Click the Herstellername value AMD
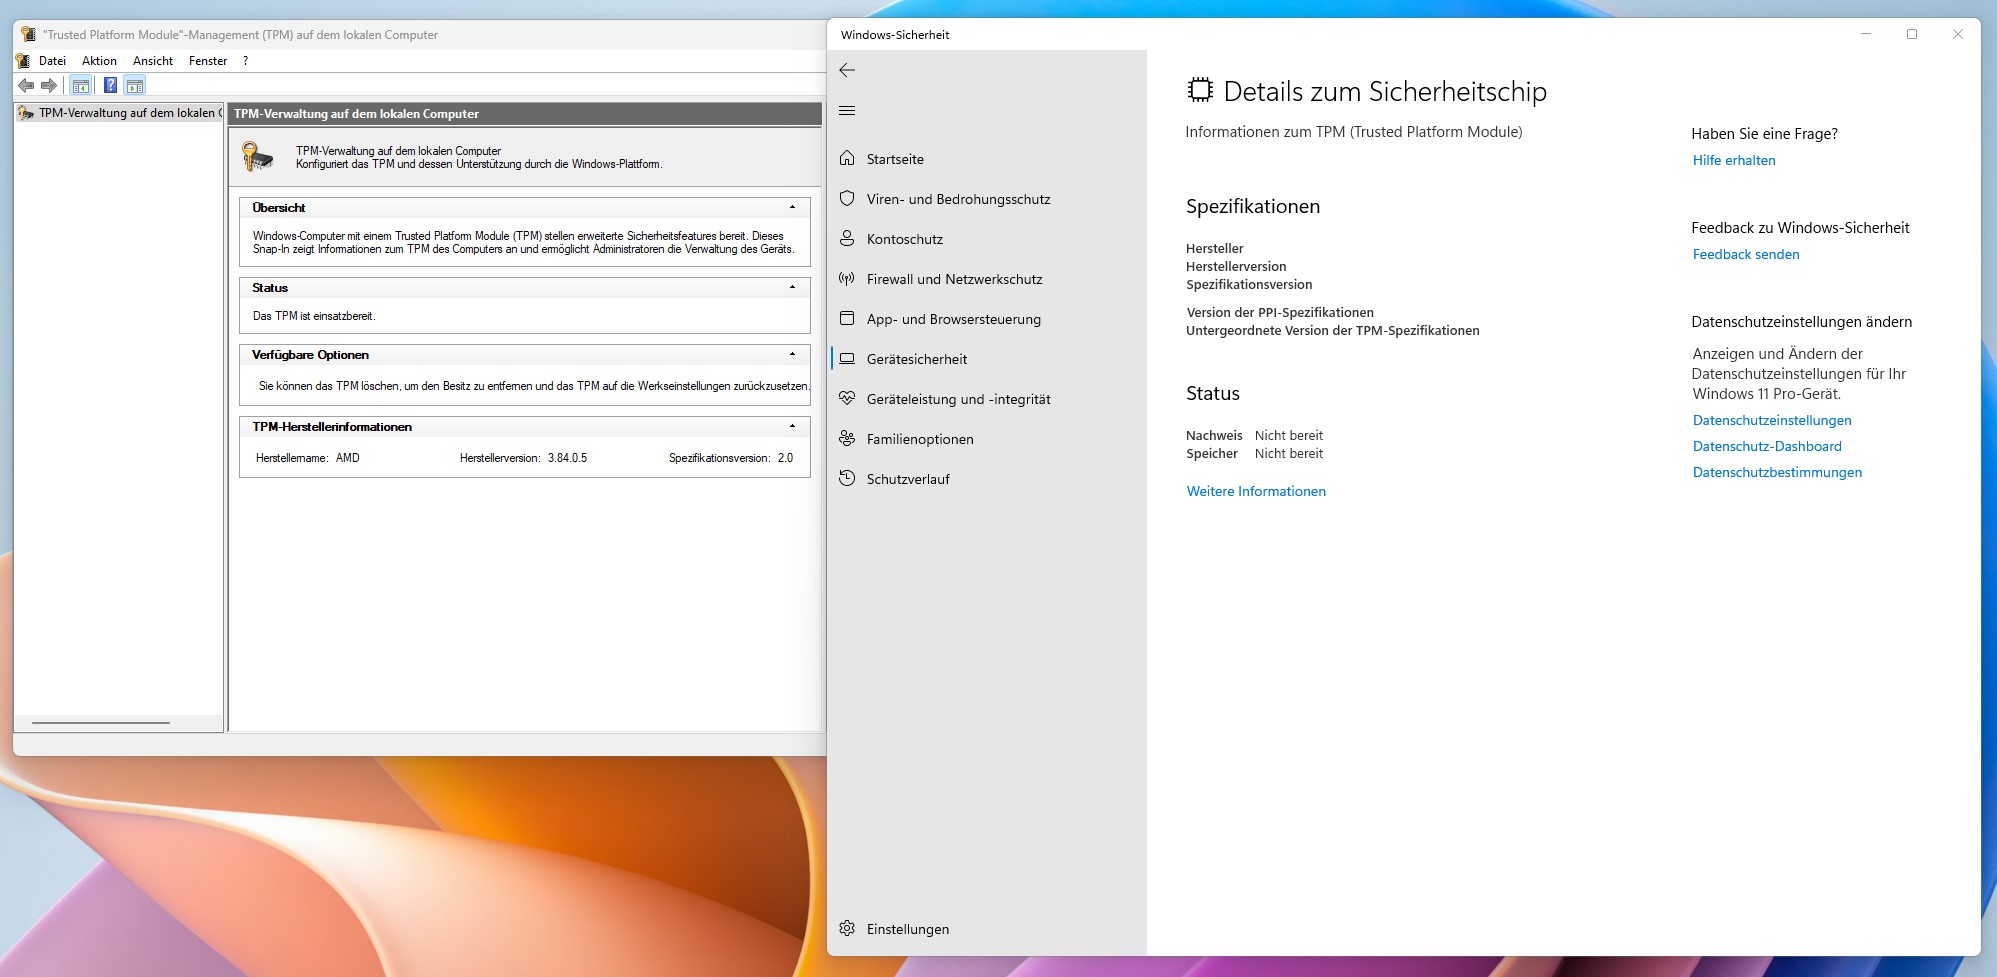 (347, 458)
